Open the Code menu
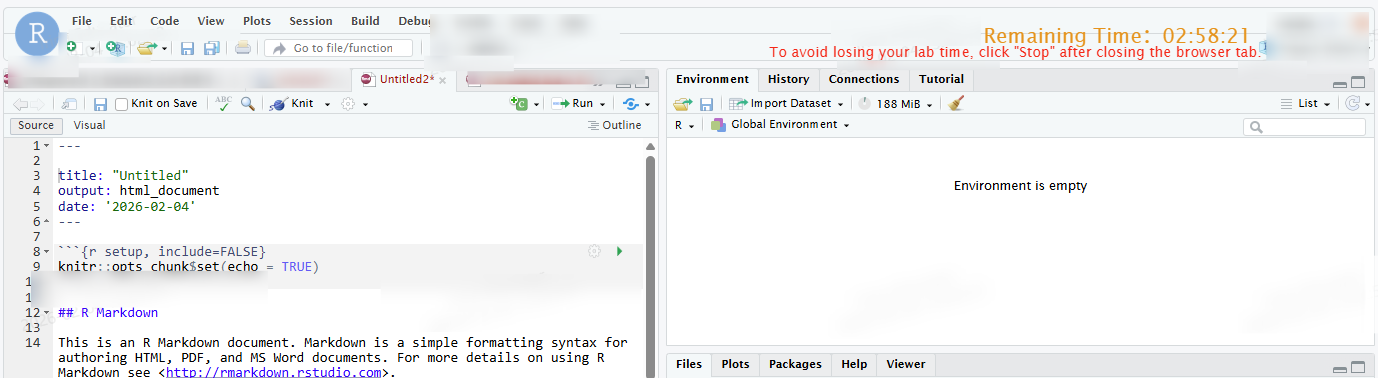Viewport: 1378px width, 378px height. pos(165,20)
